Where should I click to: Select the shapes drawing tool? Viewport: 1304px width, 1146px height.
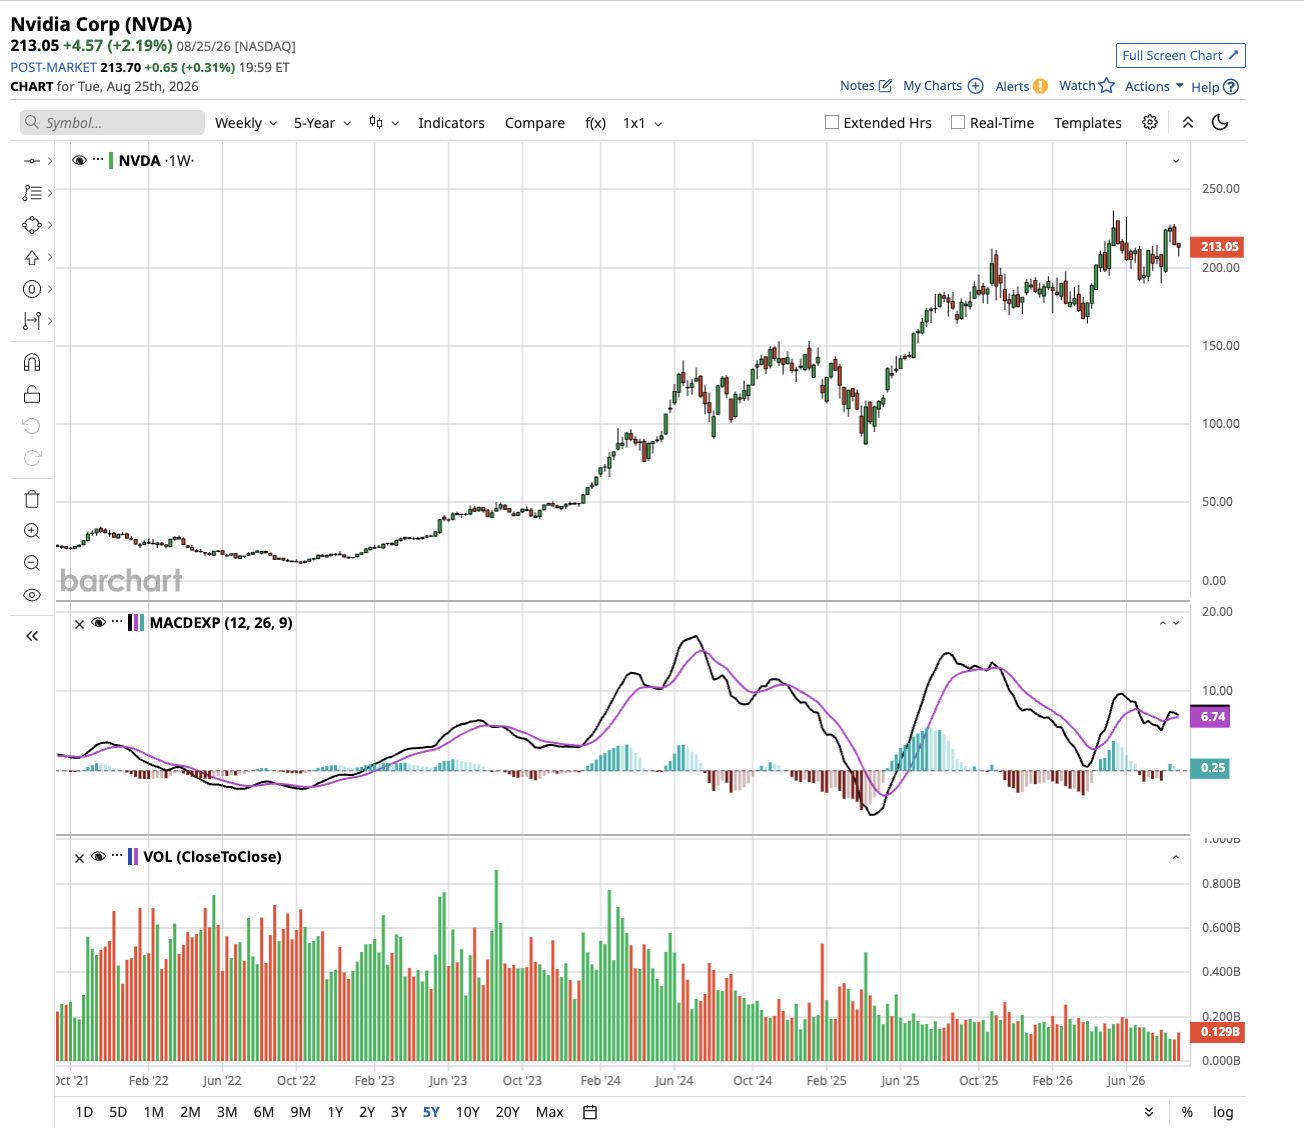point(32,225)
